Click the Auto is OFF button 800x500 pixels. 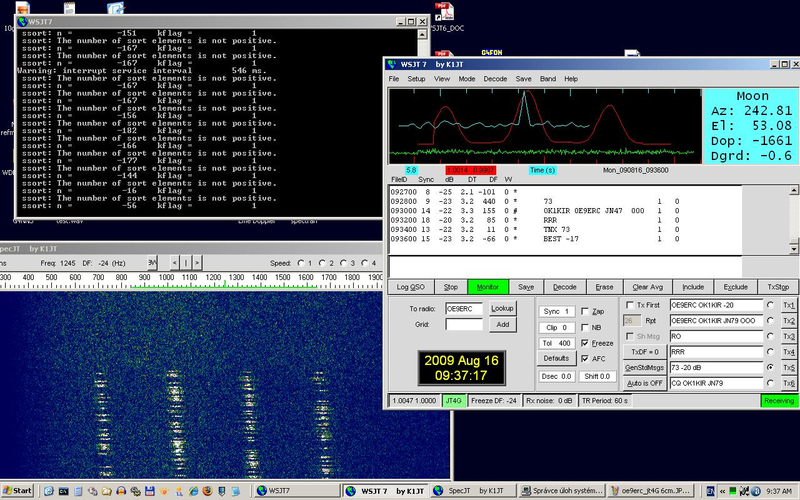[x=645, y=383]
